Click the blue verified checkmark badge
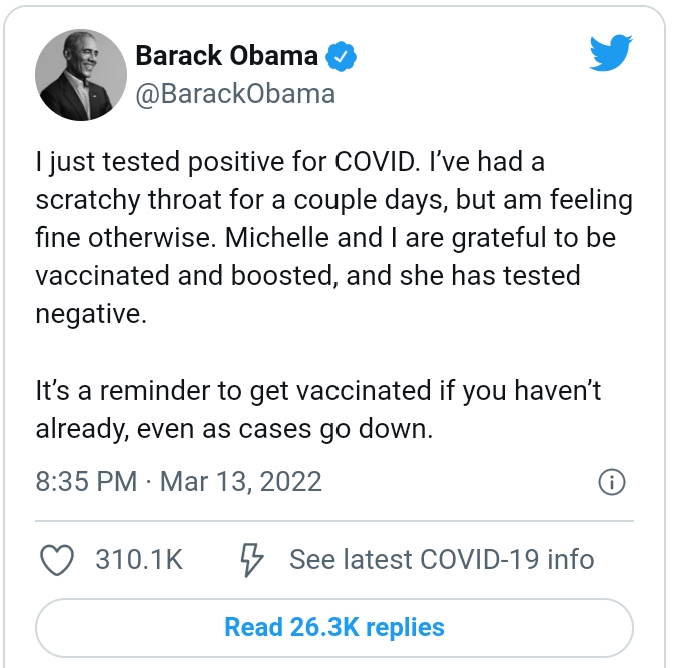674x668 pixels. click(340, 56)
